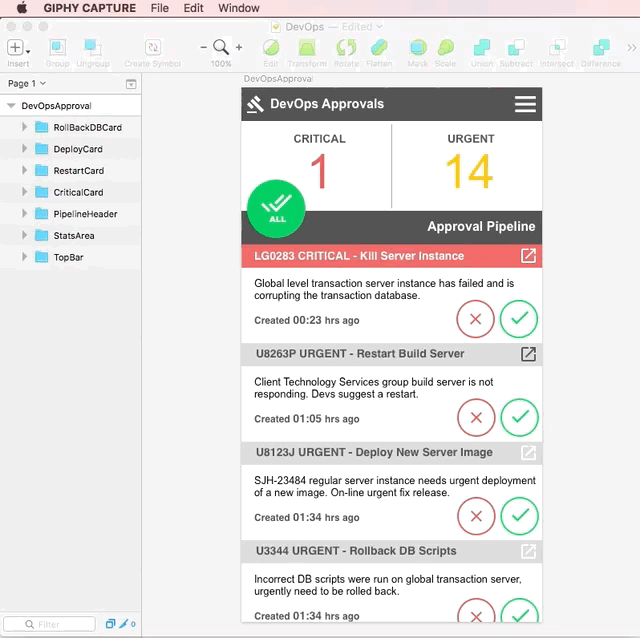The height and width of the screenshot is (638, 640).
Task: Expand the TopBar layer group
Action: 24,257
